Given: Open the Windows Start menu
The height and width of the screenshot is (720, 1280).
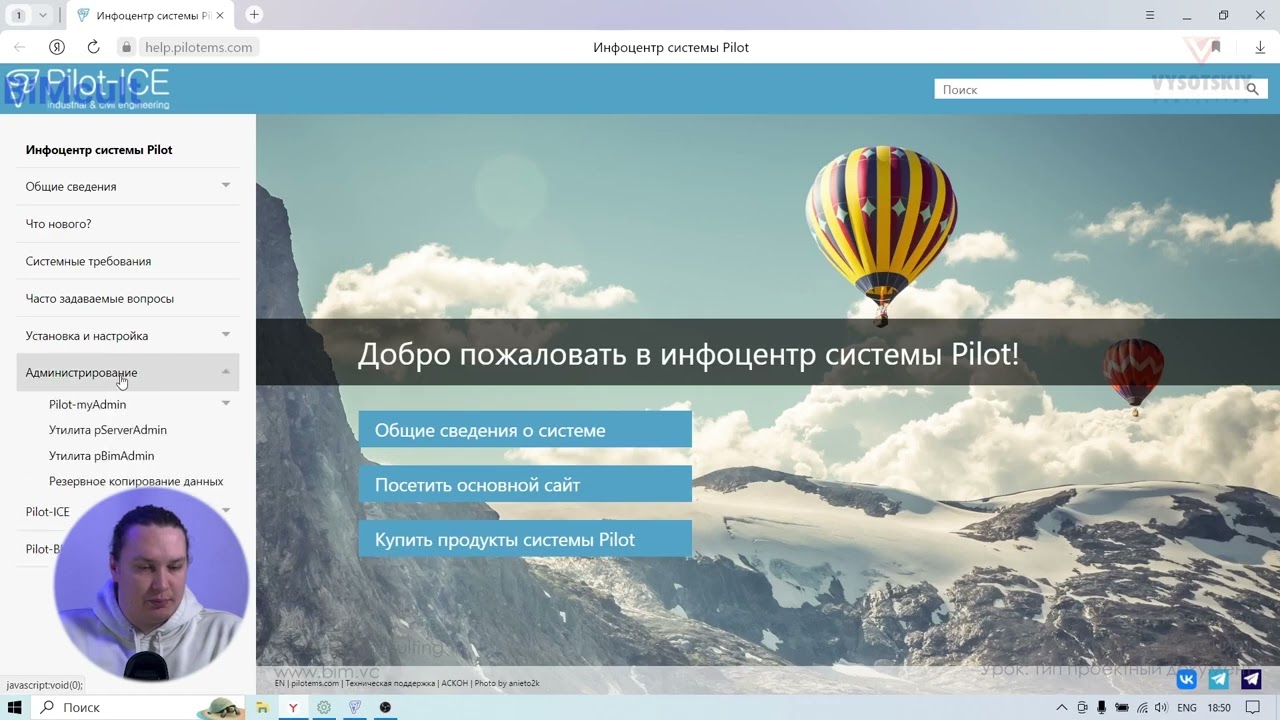Looking at the screenshot, I should (x=15, y=707).
